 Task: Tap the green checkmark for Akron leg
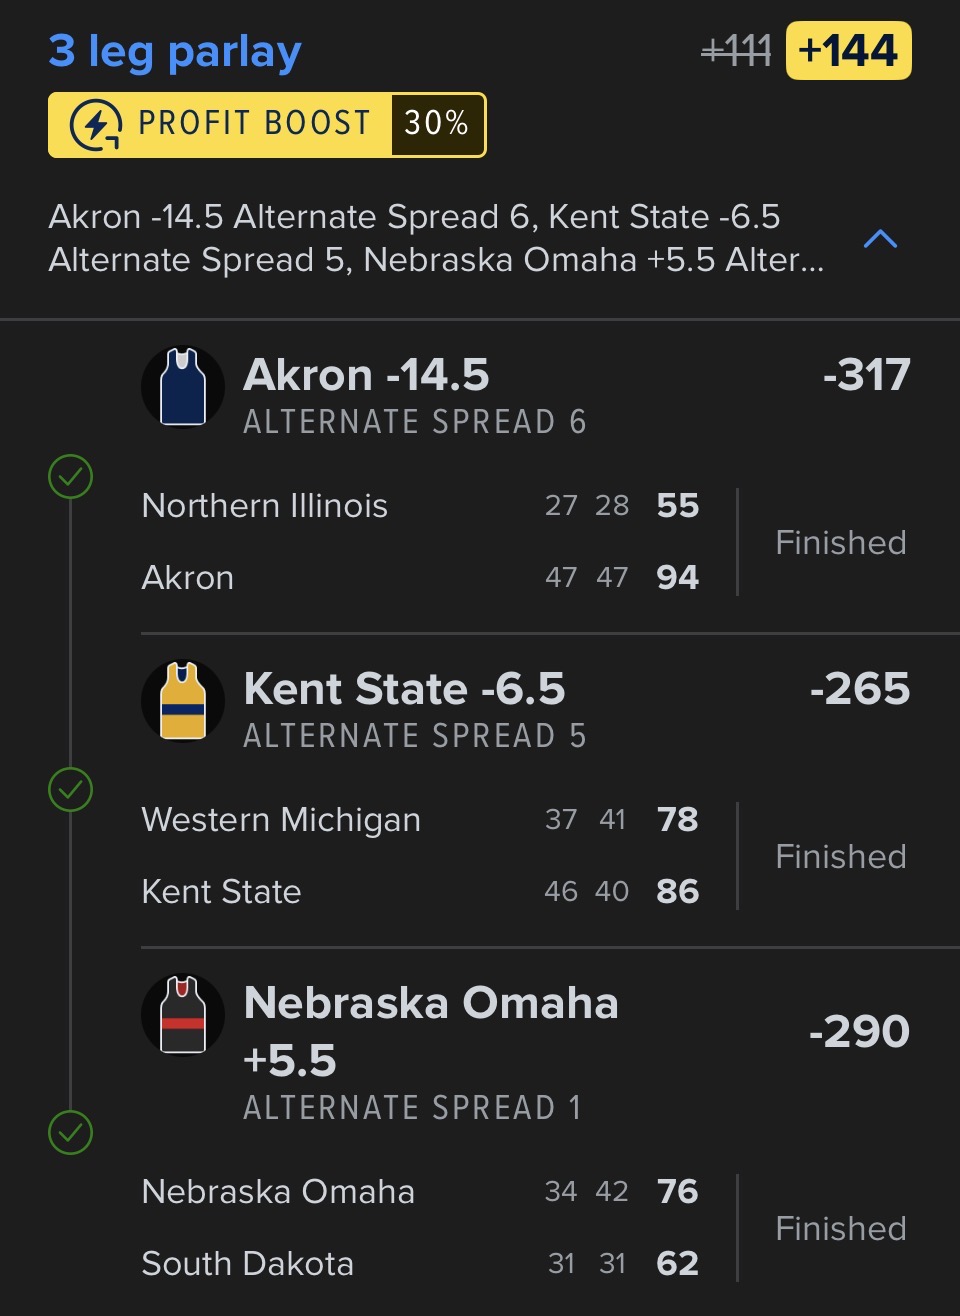[71, 477]
